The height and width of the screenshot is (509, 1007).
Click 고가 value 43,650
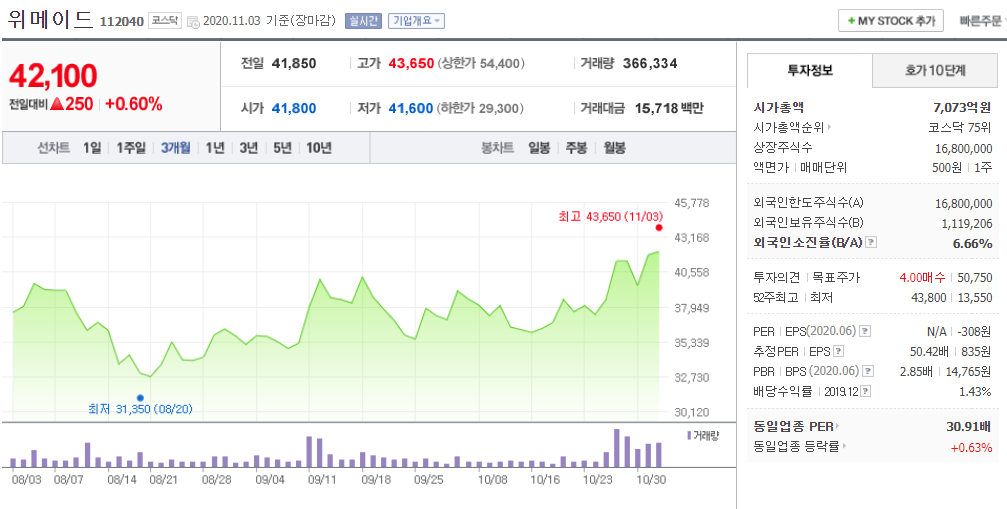click(411, 64)
